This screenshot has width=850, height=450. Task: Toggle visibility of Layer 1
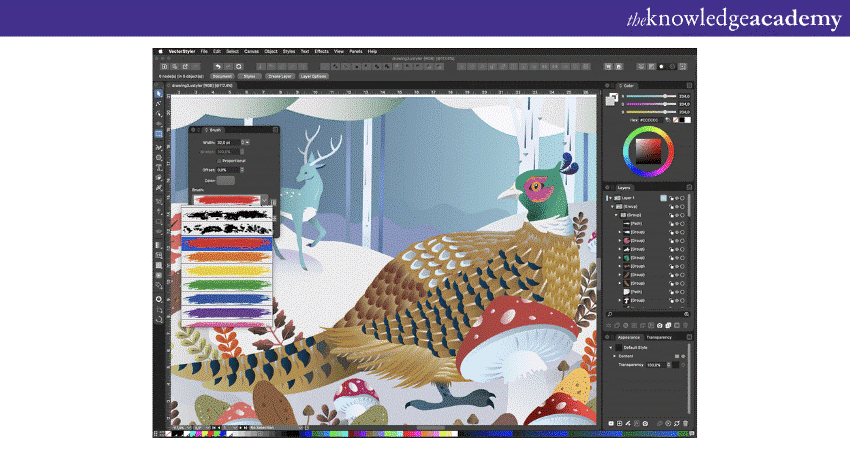tap(677, 198)
